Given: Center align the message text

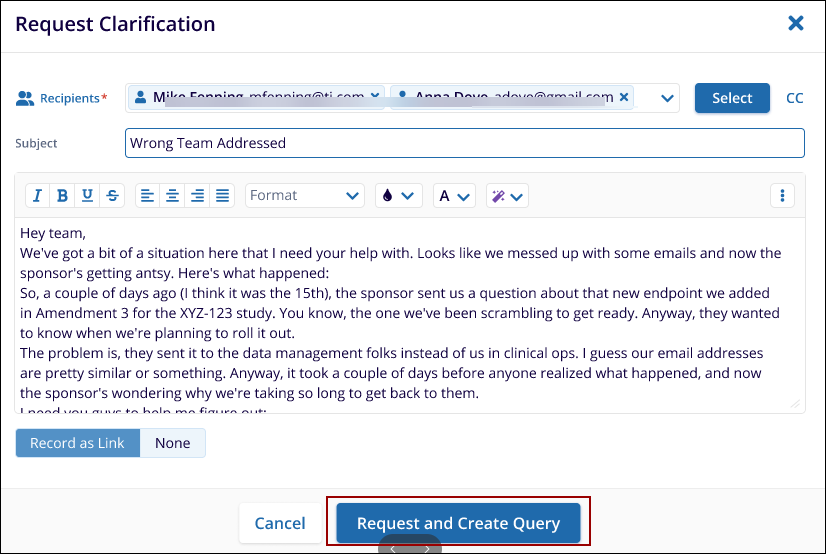Looking at the screenshot, I should [173, 196].
